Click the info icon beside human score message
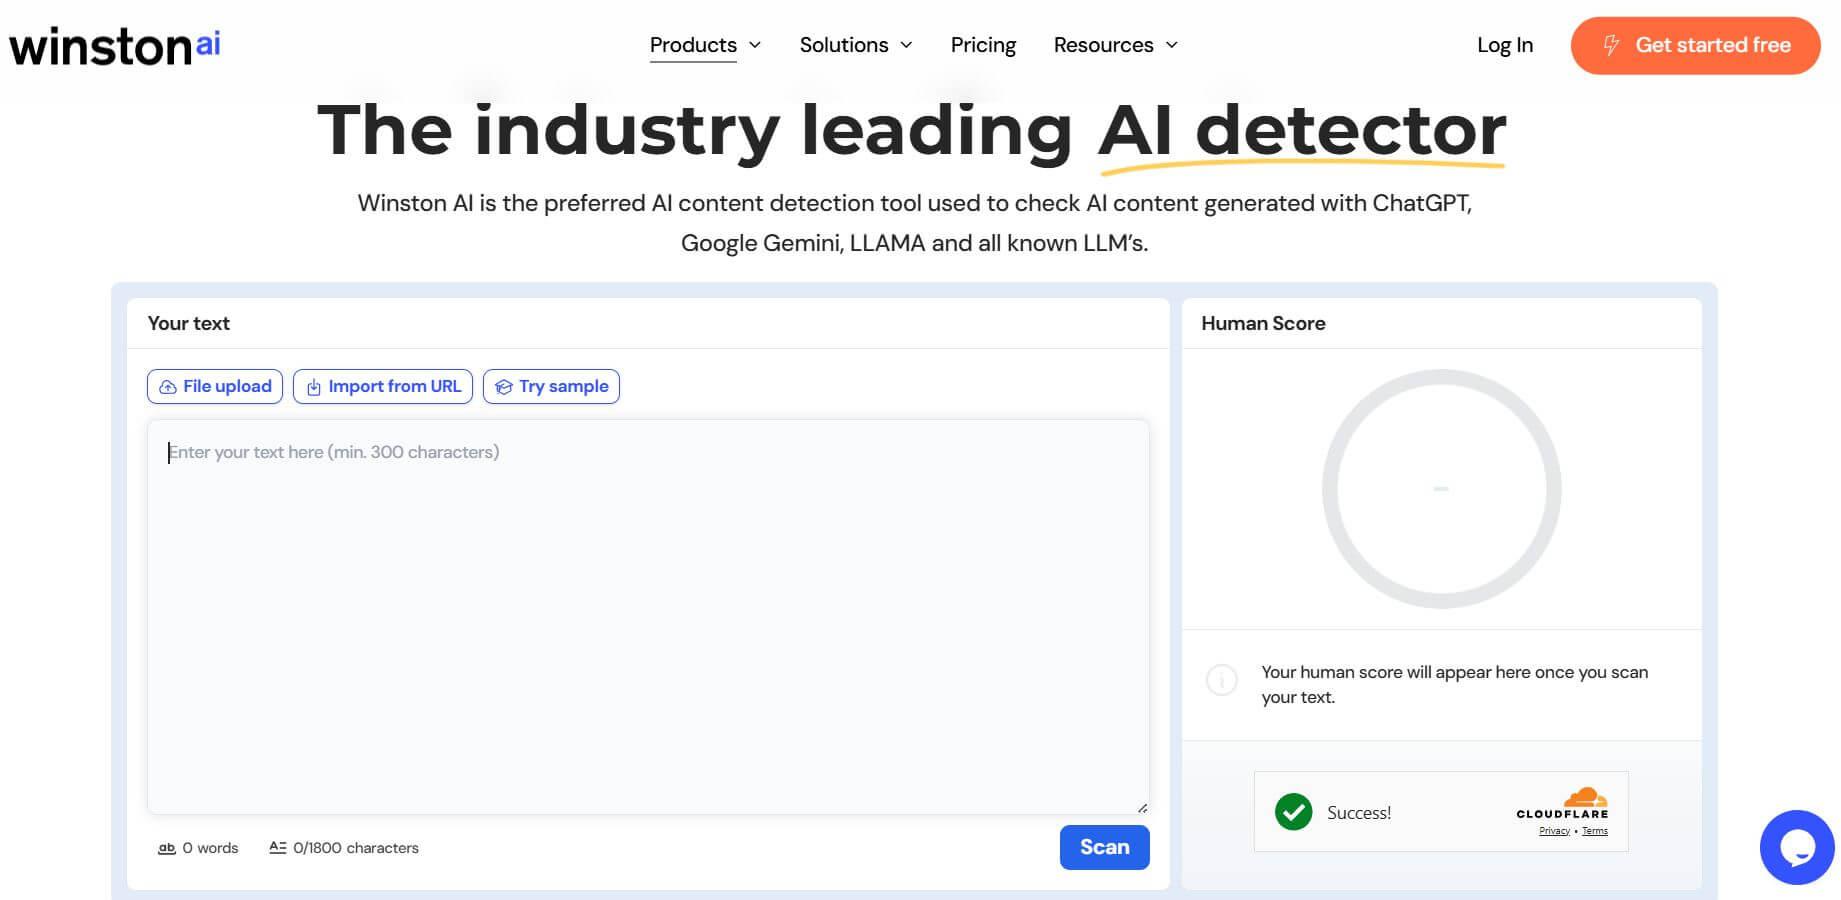This screenshot has height=900, width=1841. (x=1221, y=680)
